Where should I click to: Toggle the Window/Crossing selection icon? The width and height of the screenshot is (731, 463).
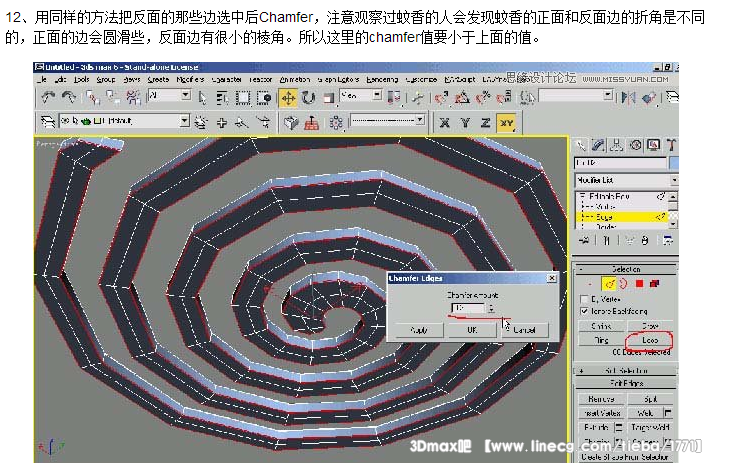264,97
